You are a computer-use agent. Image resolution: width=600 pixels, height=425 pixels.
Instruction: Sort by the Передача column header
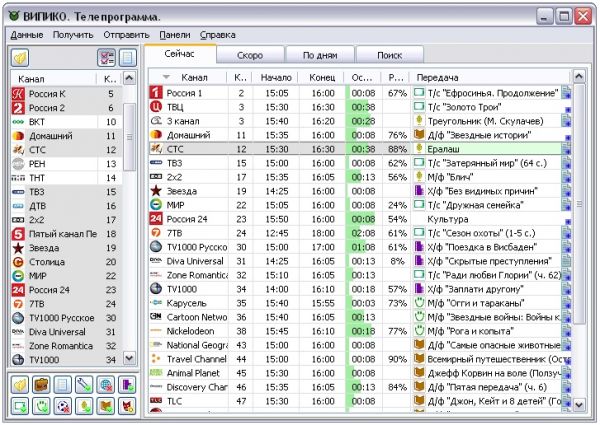tap(490, 77)
